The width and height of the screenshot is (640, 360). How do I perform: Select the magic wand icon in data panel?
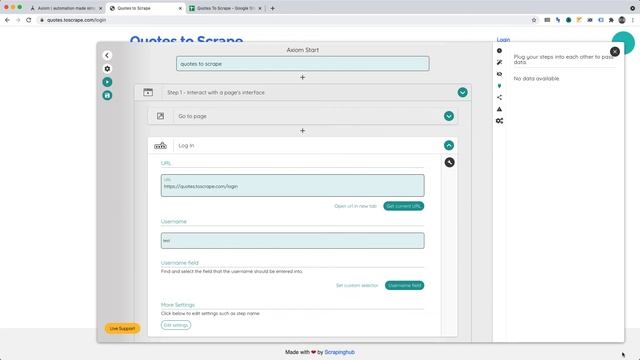499,62
